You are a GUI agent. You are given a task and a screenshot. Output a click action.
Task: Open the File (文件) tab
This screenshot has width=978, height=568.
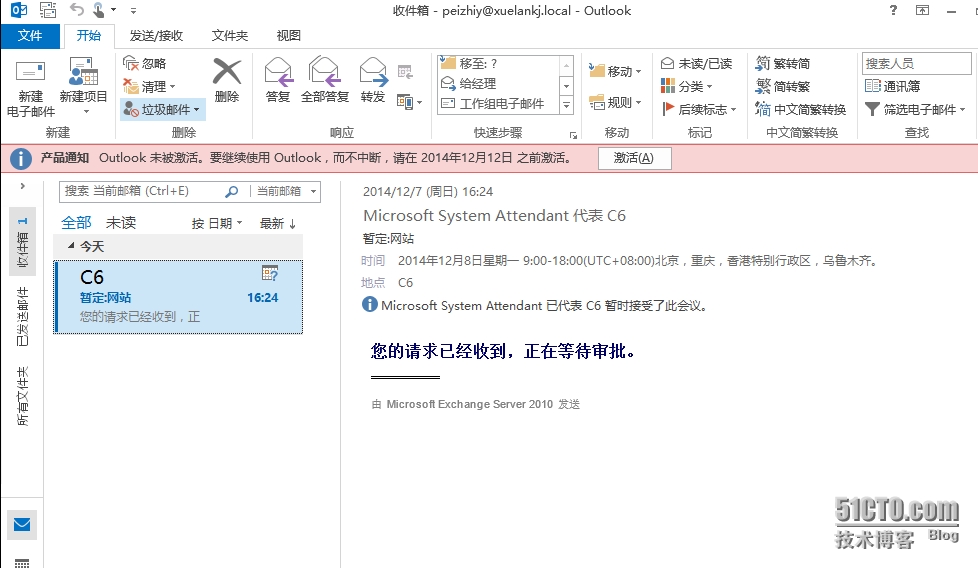[30, 36]
